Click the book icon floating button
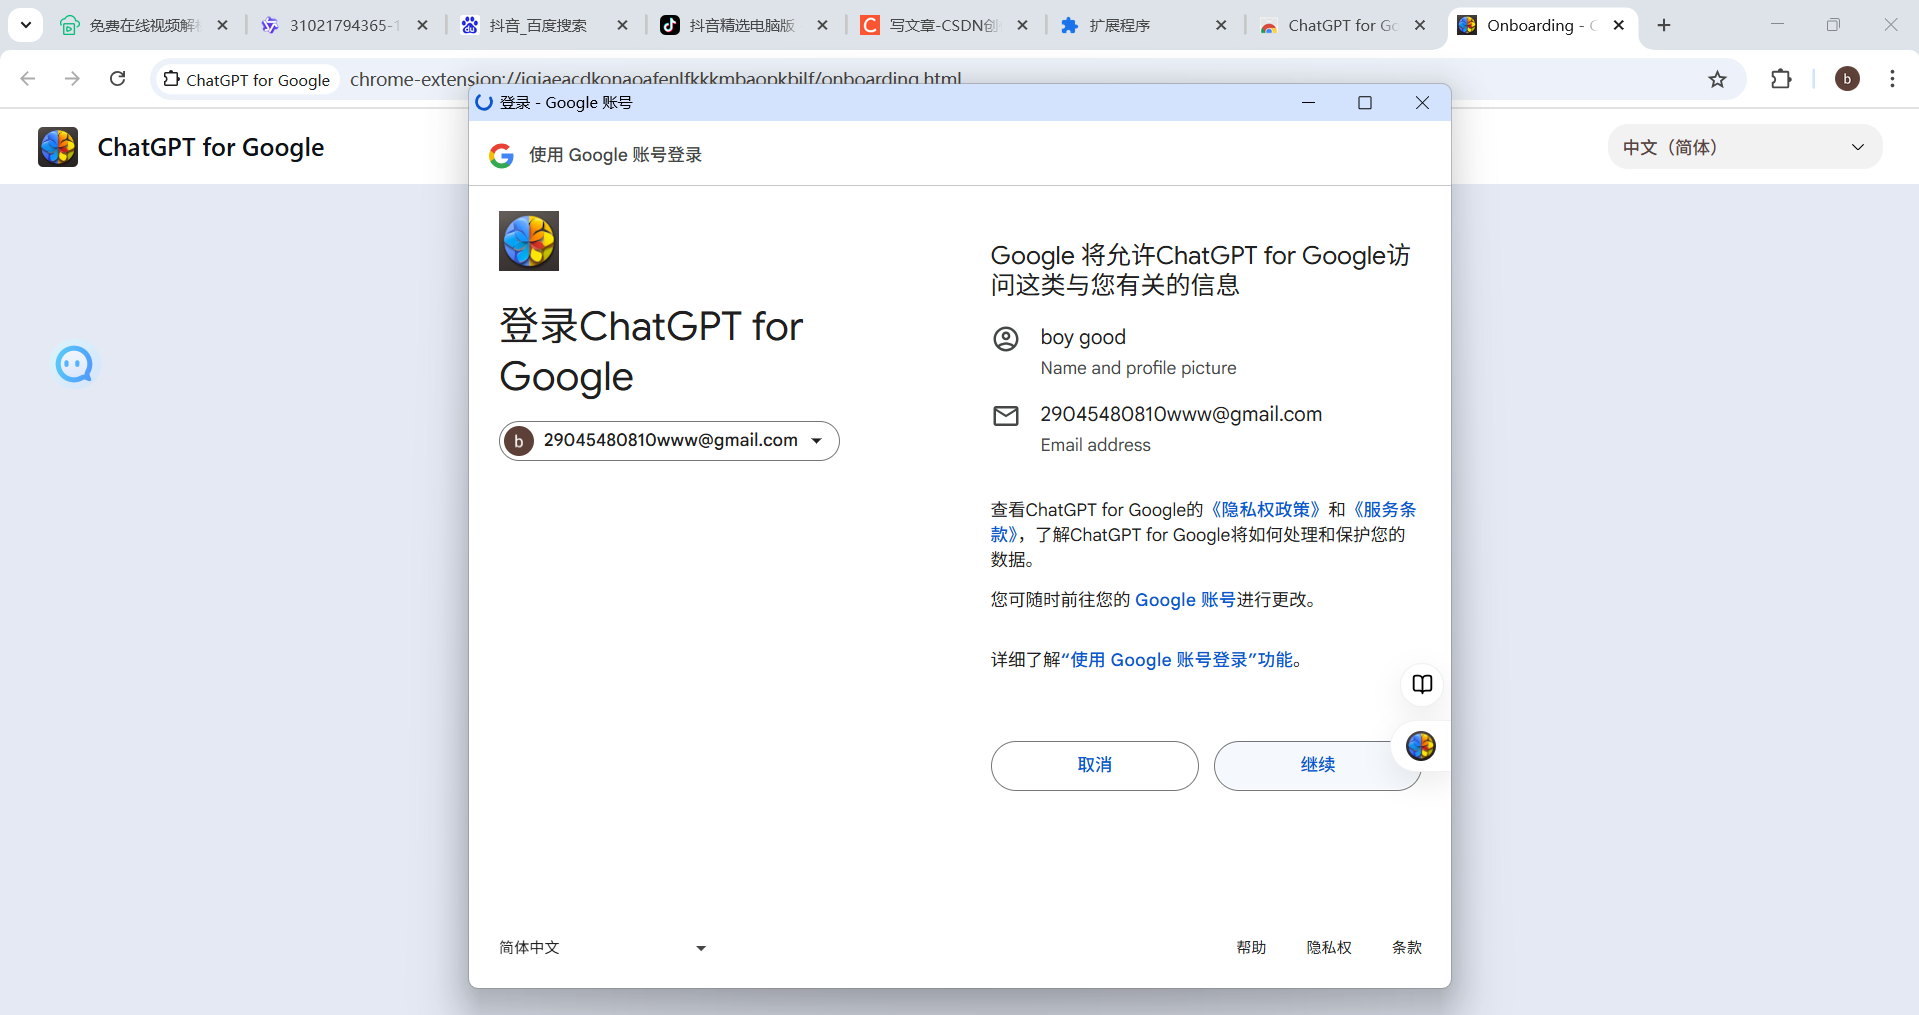Screen dimensions: 1919x1015 point(1422,684)
